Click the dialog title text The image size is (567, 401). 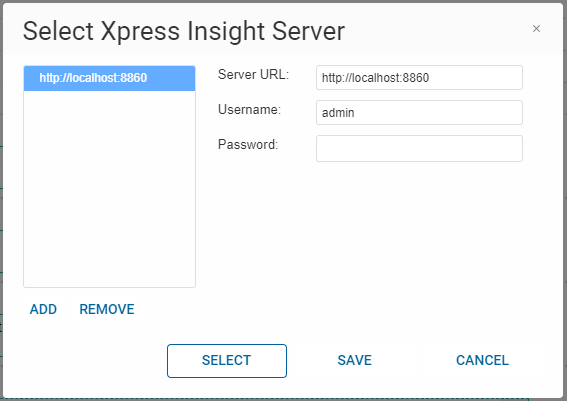(x=184, y=31)
